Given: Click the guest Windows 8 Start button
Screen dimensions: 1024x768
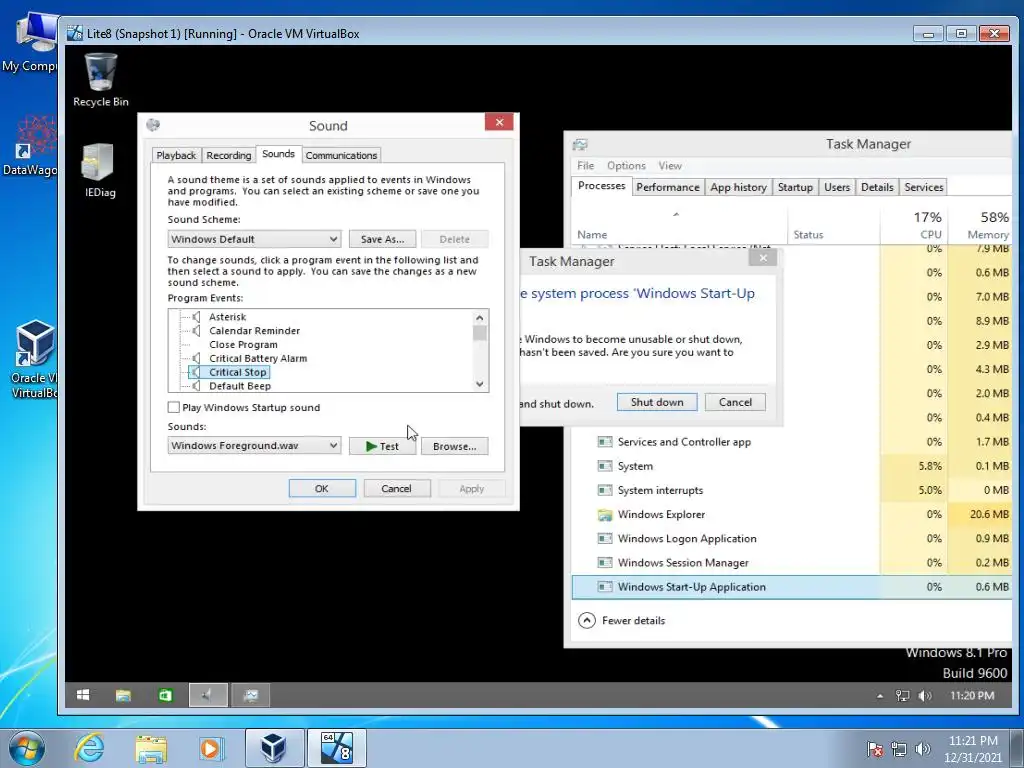Looking at the screenshot, I should coord(83,696).
